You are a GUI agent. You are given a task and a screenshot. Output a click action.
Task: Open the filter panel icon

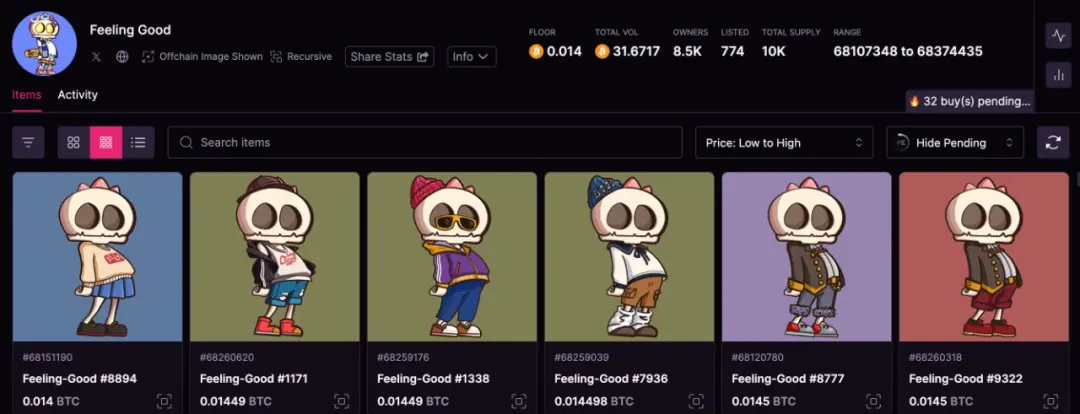click(28, 143)
